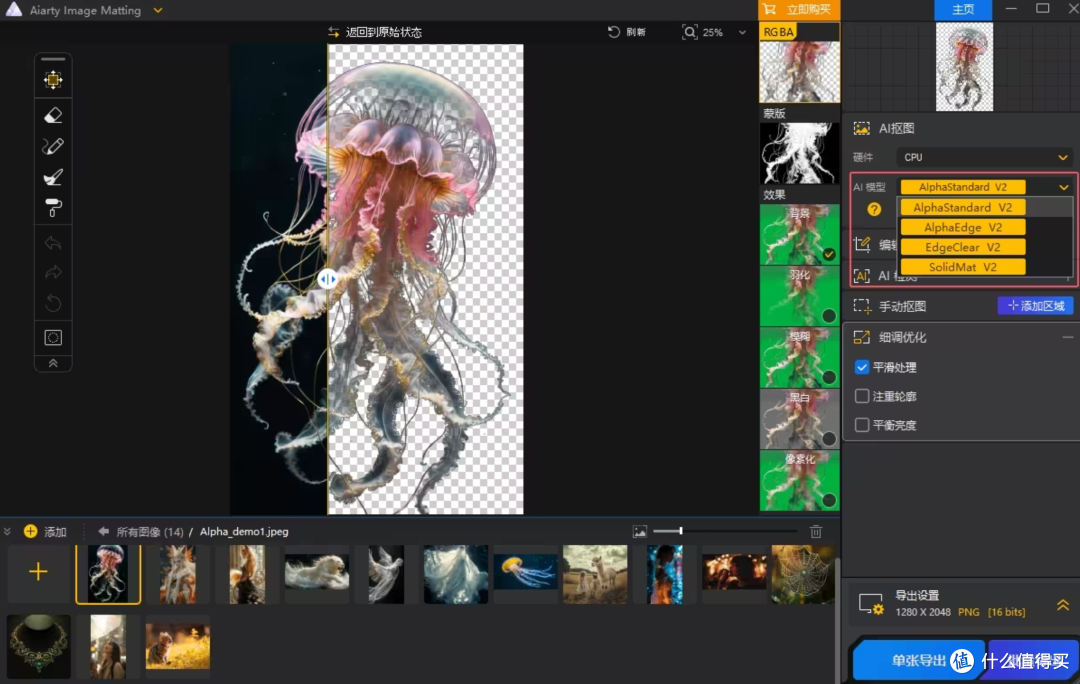Screen dimensions: 1080x684
Task: Open the CPU hardware dropdown
Action: pyautogui.click(x=985, y=157)
